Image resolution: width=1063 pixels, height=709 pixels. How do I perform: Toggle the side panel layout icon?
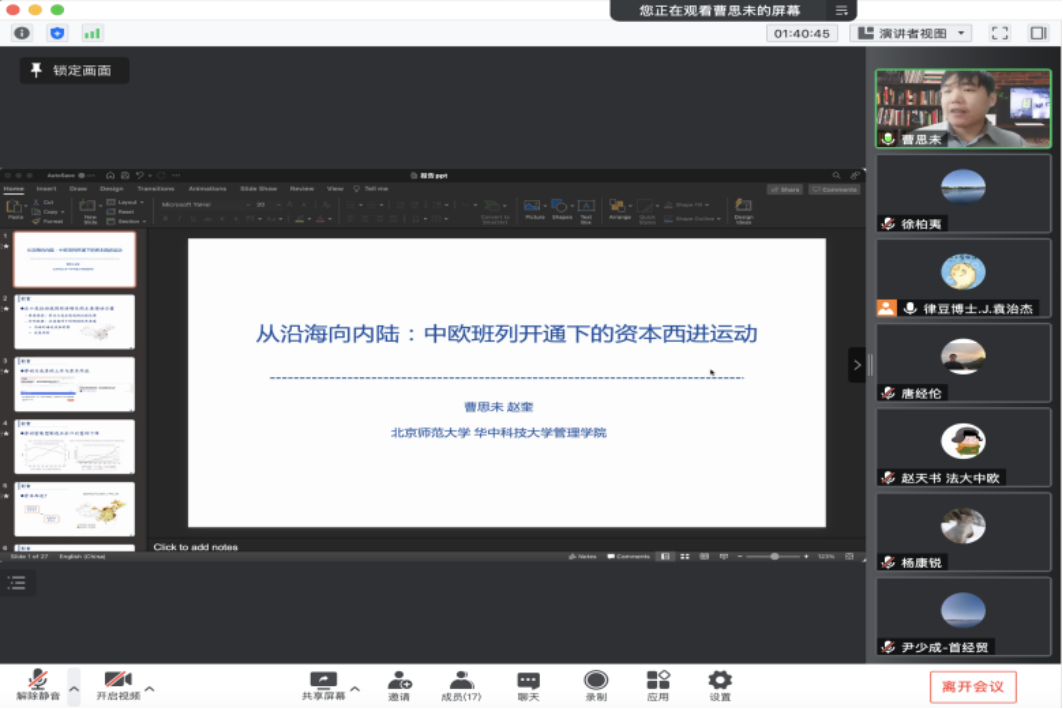1038,33
